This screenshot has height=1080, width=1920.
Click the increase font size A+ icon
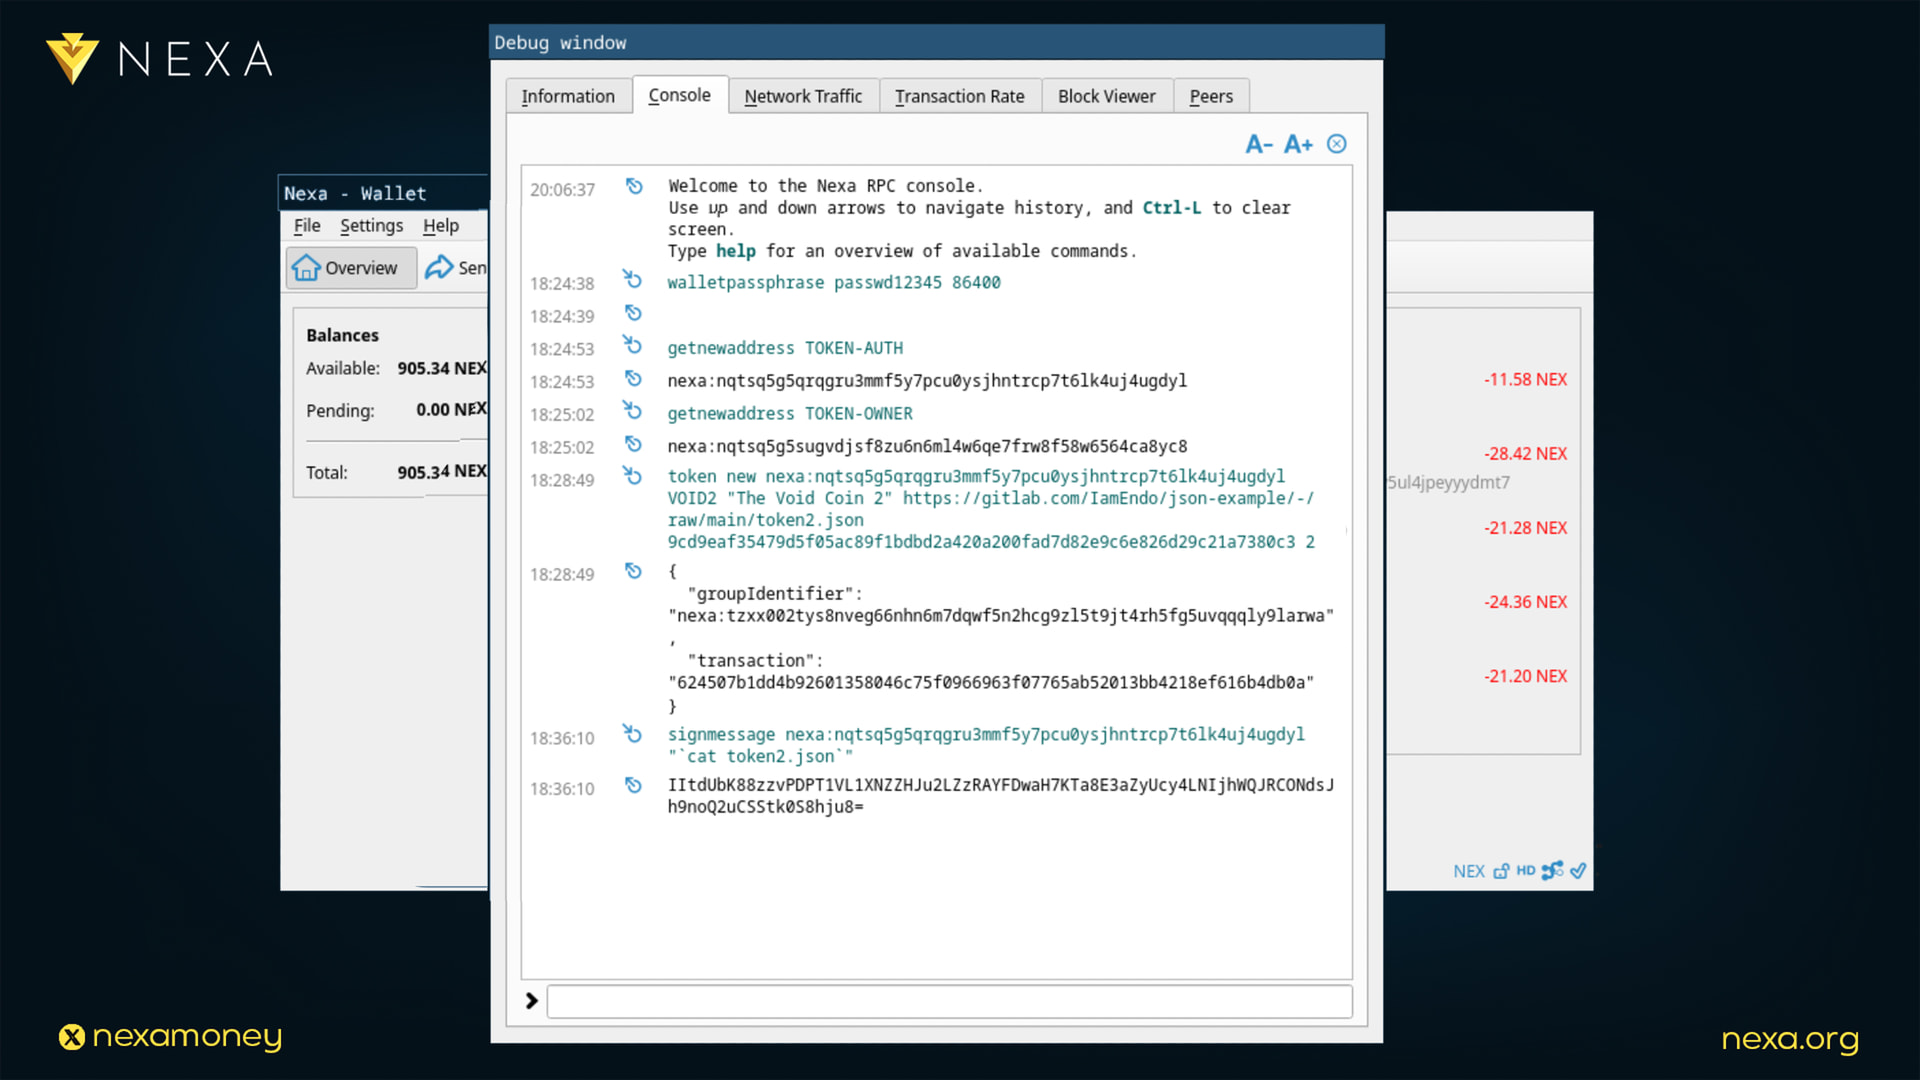click(1298, 144)
